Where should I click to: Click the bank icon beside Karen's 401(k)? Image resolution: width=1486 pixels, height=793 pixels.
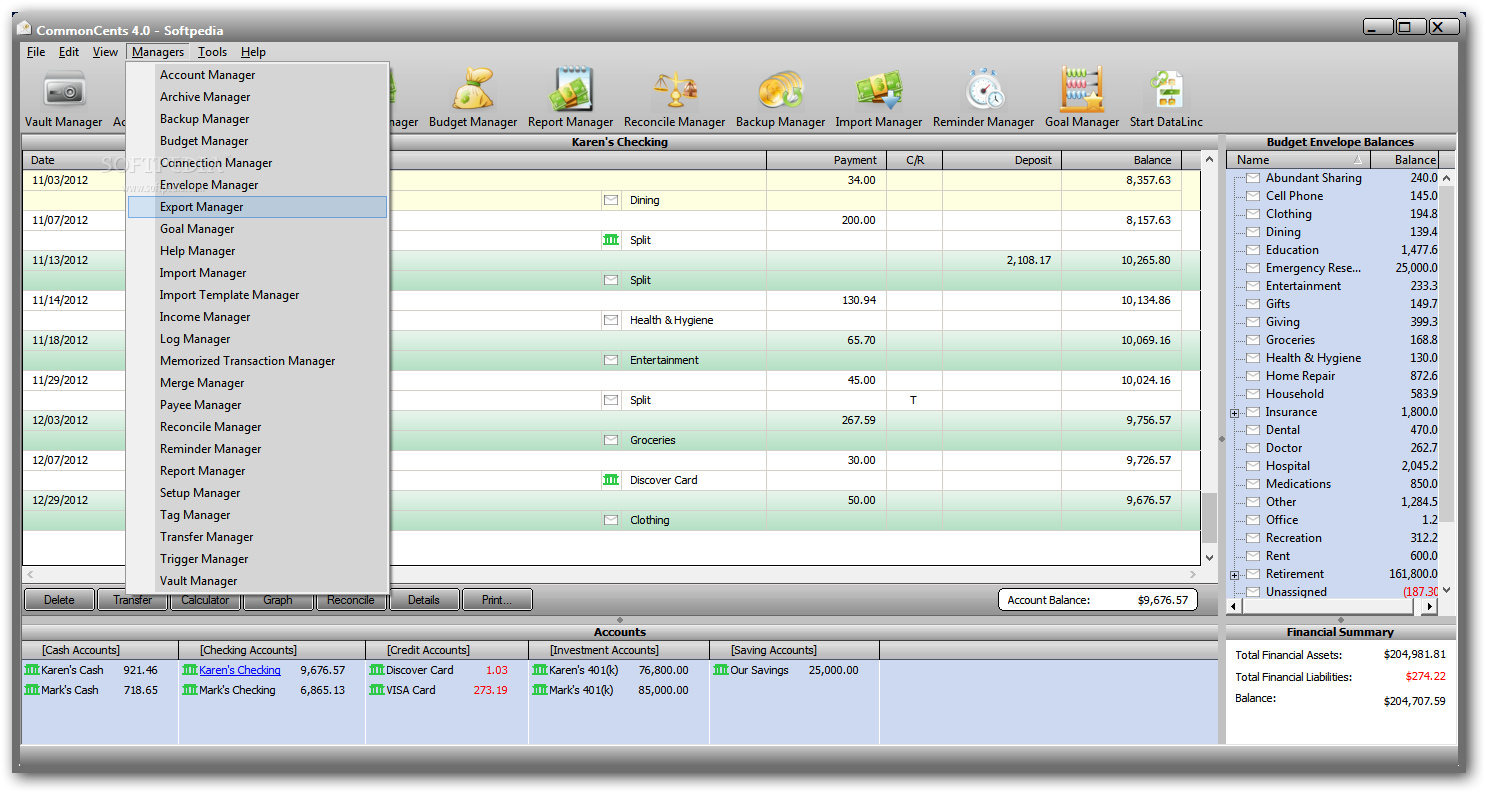point(540,670)
